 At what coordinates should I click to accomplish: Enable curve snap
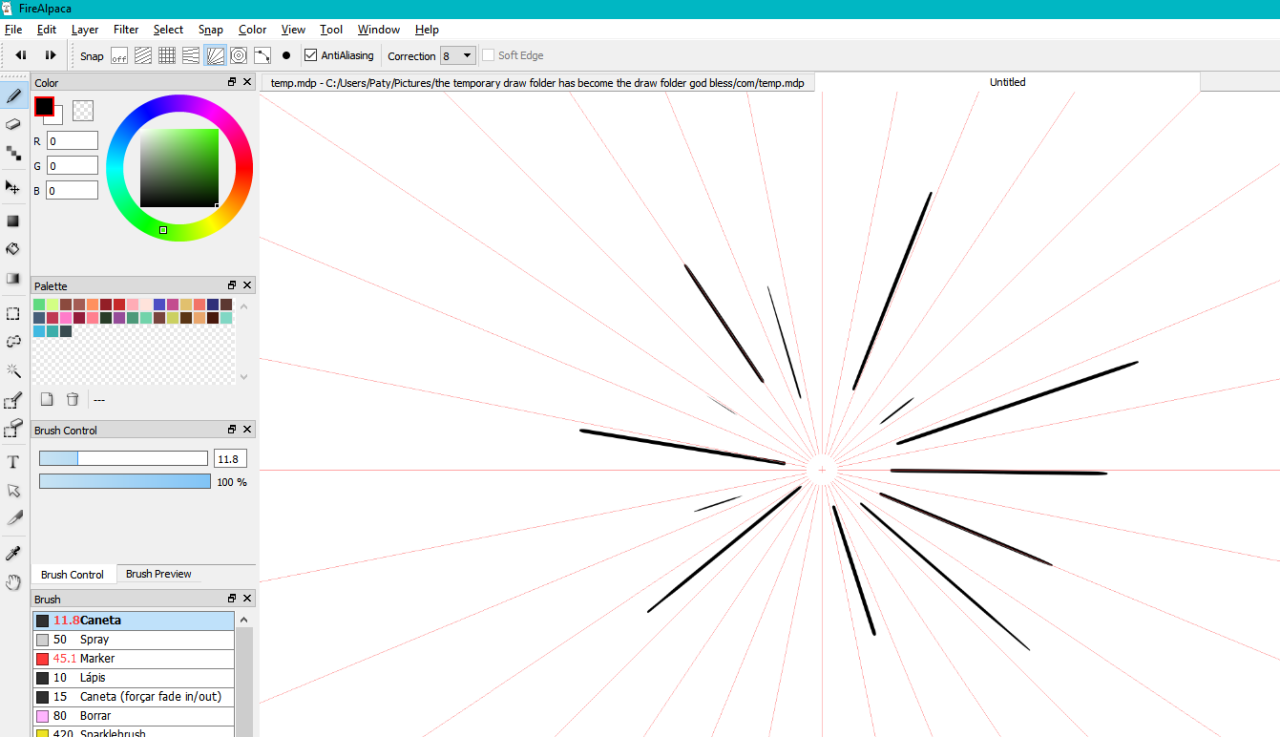[263, 56]
